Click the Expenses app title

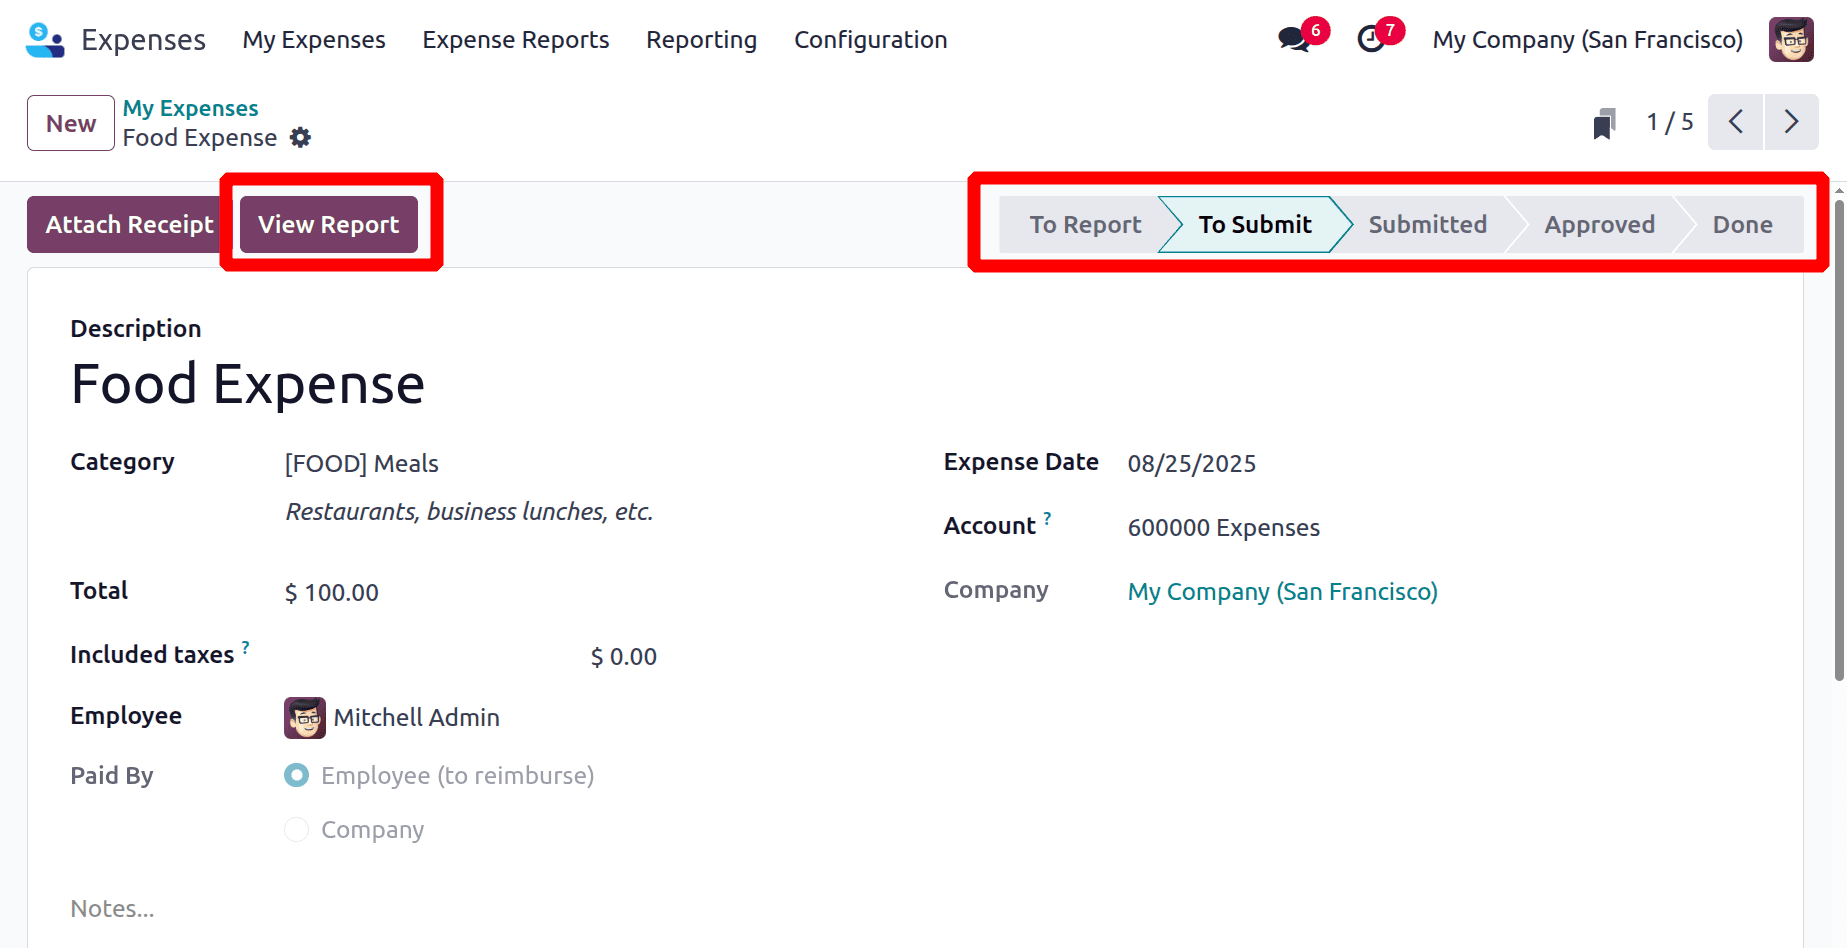coord(143,40)
